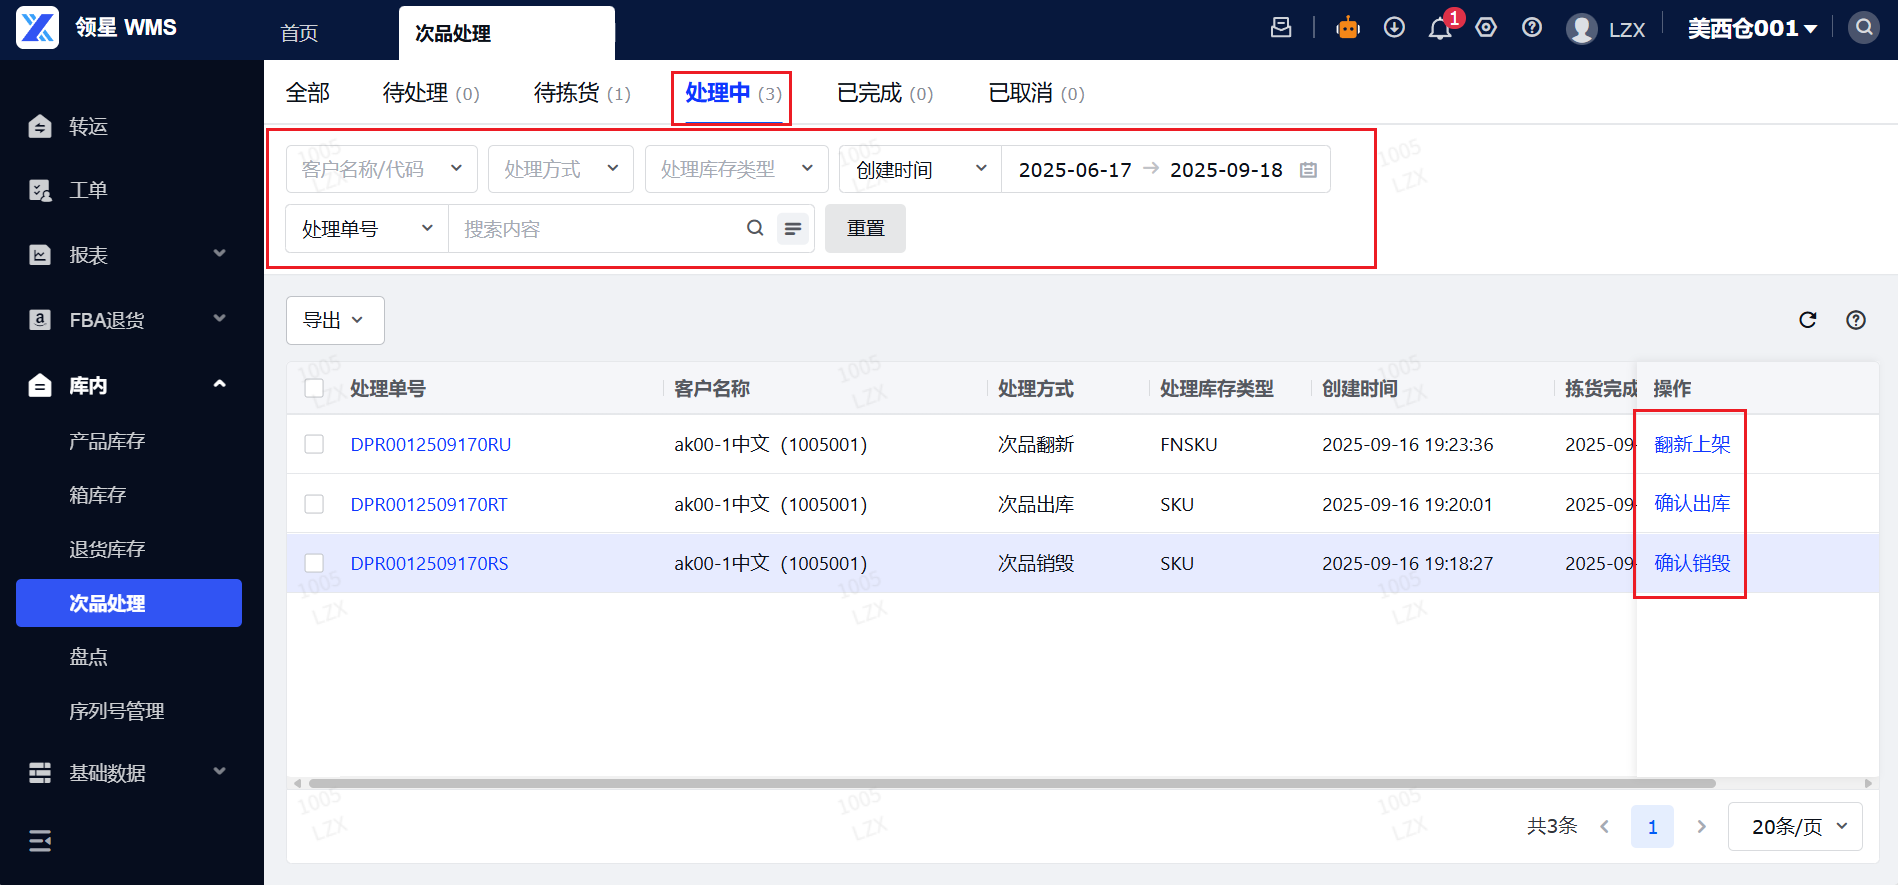This screenshot has width=1898, height=885.
Task: Open the print/inbox icon in the header
Action: (x=1281, y=28)
